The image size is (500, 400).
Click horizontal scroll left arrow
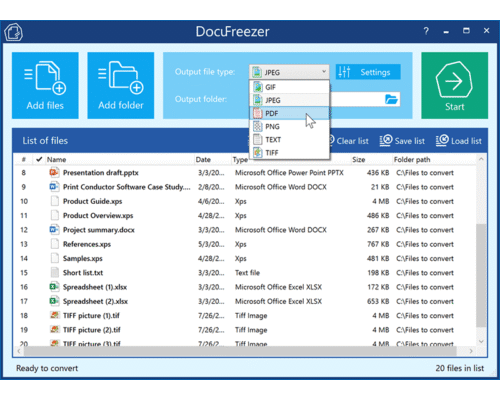tap(19, 351)
